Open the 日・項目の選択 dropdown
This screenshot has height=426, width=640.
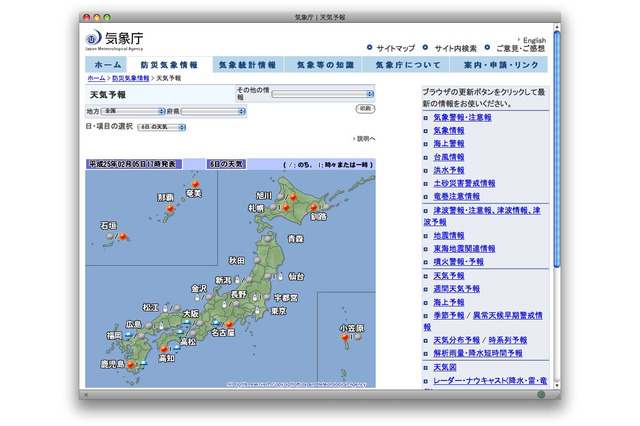pos(161,128)
